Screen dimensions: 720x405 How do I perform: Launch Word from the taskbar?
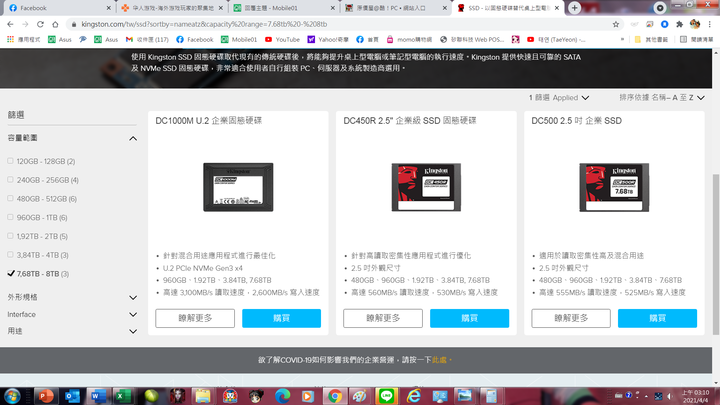tap(98, 396)
